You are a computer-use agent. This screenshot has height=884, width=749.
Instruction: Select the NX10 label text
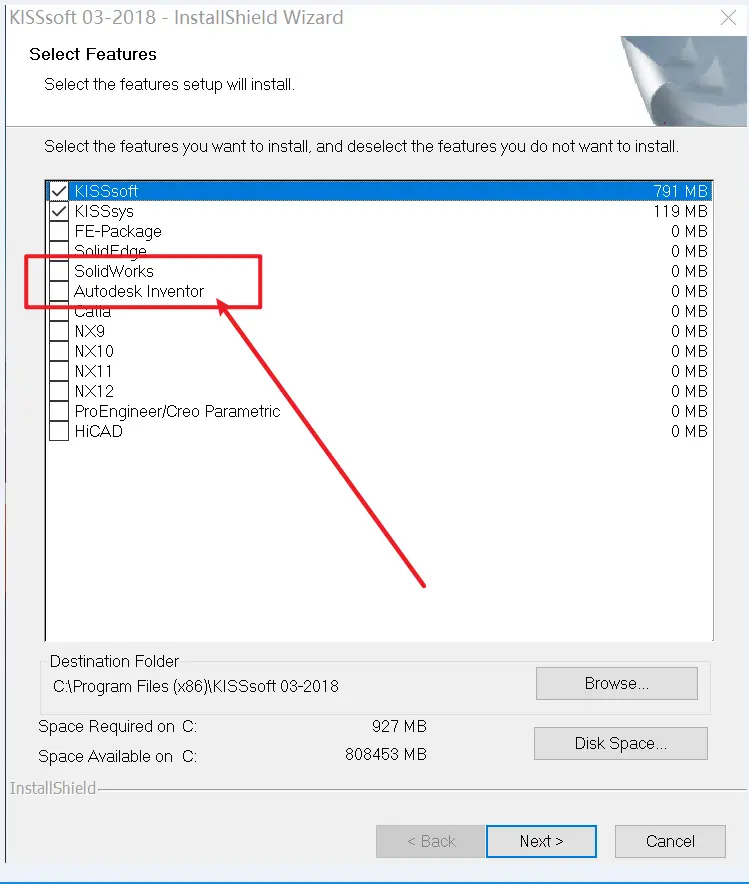click(94, 351)
